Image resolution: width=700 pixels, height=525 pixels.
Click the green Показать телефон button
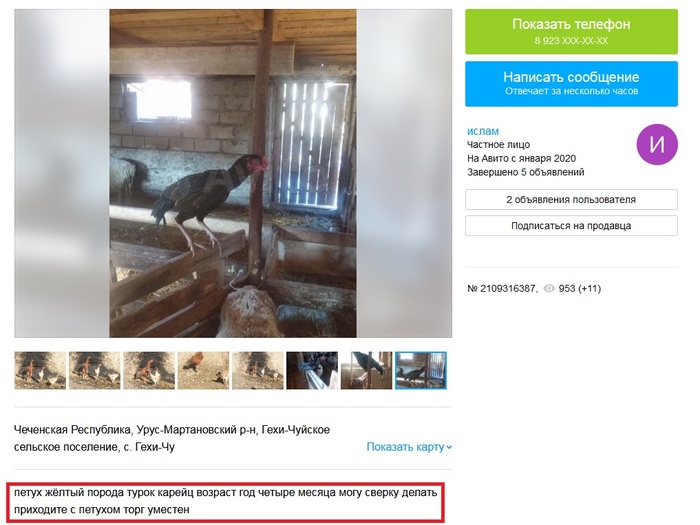571,32
